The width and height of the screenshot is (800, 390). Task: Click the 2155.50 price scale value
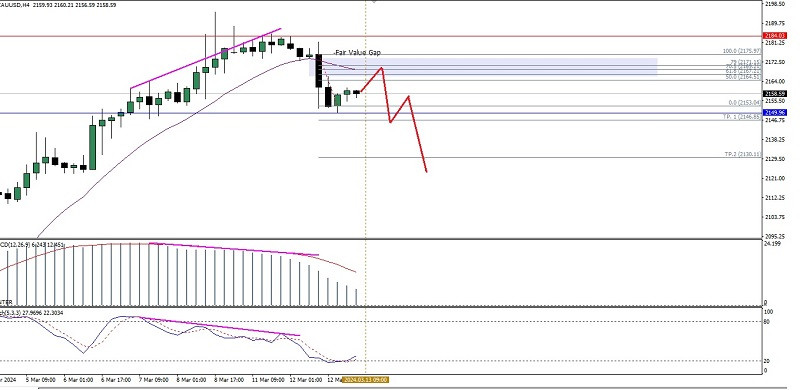pyautogui.click(x=774, y=101)
